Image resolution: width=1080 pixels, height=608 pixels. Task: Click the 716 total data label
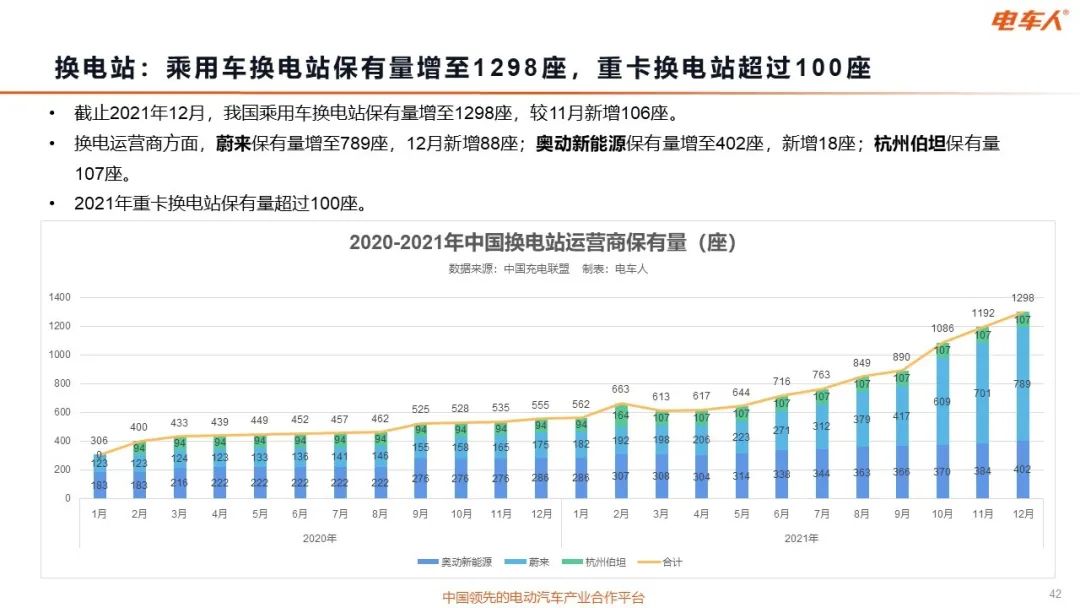pyautogui.click(x=781, y=381)
